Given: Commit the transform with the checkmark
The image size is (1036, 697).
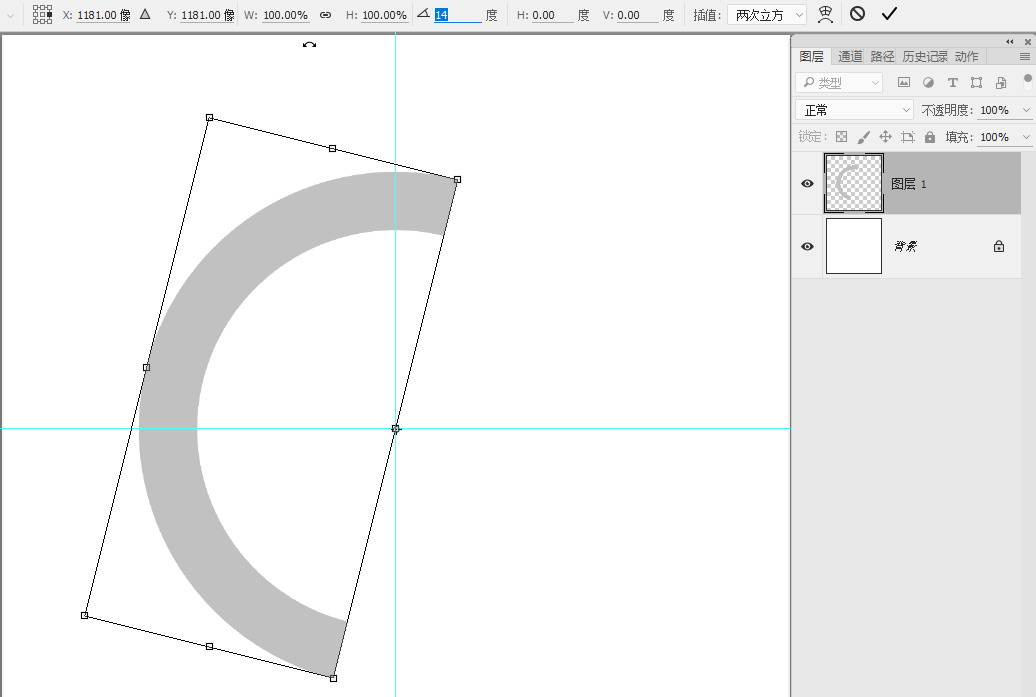Looking at the screenshot, I should 889,14.
